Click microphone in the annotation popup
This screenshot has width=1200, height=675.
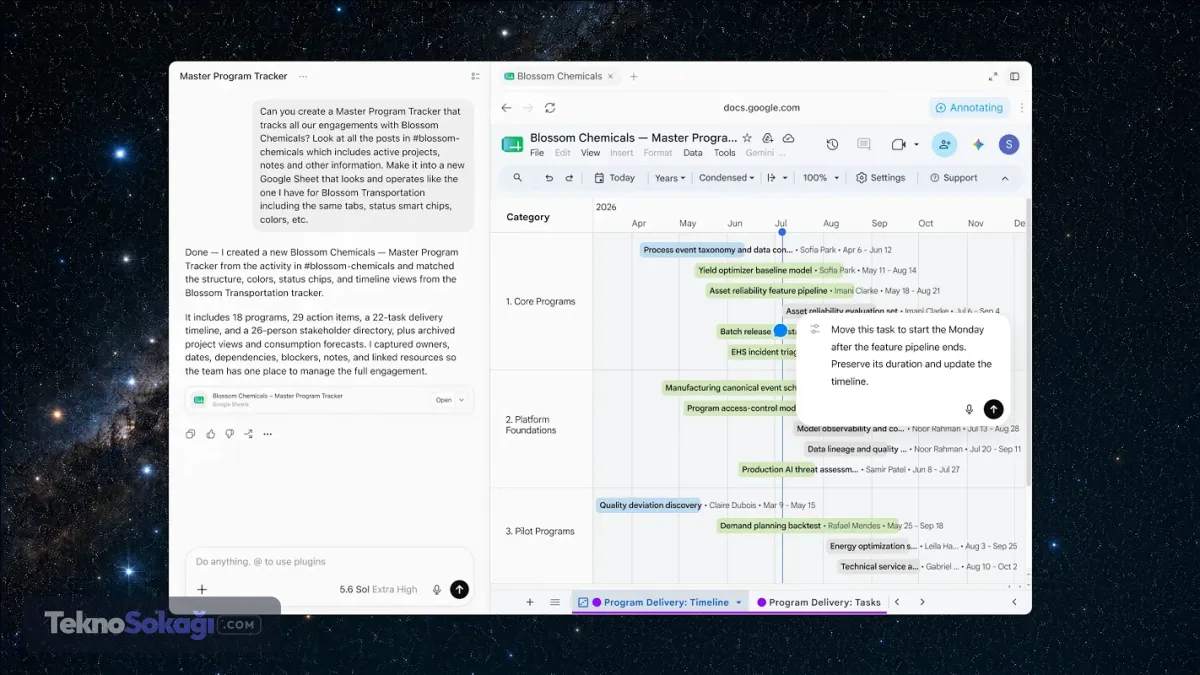pyautogui.click(x=969, y=409)
